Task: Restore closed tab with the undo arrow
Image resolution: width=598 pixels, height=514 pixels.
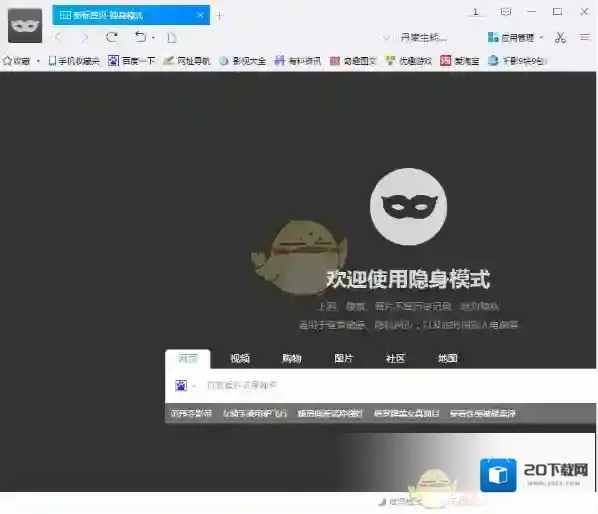Action: click(140, 37)
